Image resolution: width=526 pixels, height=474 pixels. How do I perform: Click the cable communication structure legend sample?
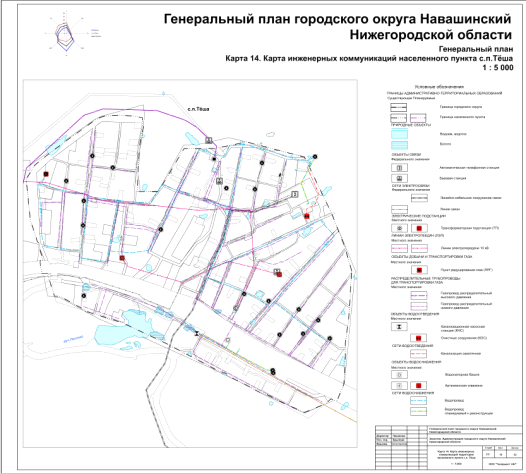(419, 198)
